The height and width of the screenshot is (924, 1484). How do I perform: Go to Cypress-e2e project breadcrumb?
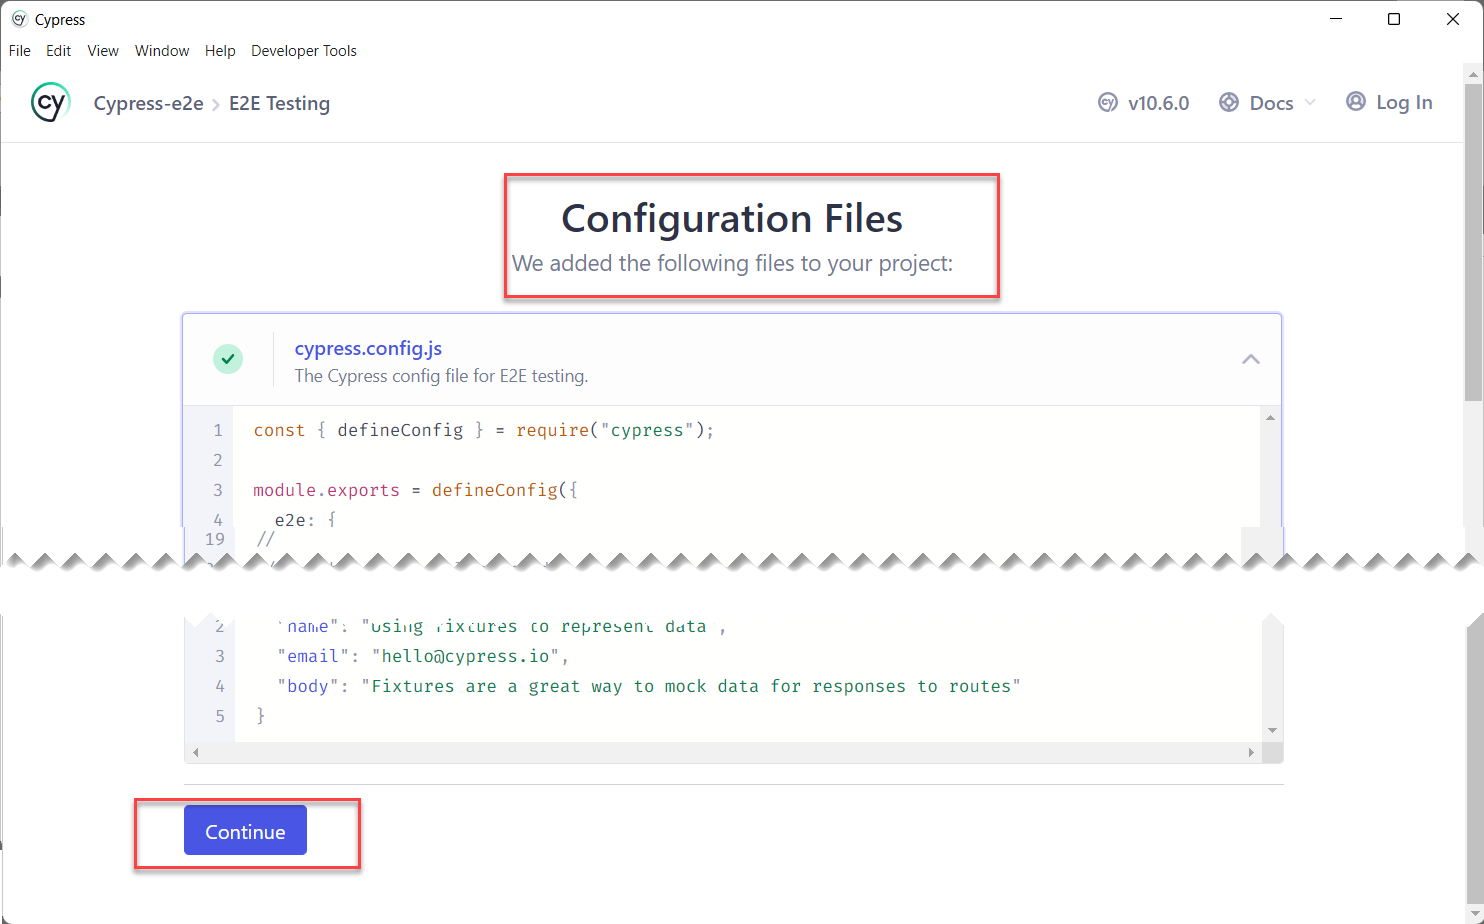coord(148,103)
